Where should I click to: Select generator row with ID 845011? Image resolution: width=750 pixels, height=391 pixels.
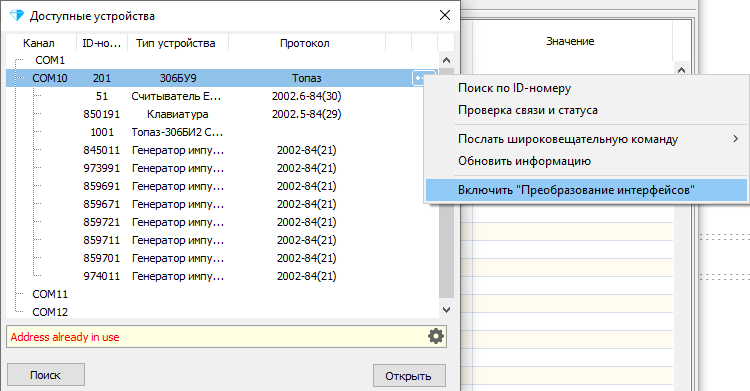pyautogui.click(x=222, y=150)
